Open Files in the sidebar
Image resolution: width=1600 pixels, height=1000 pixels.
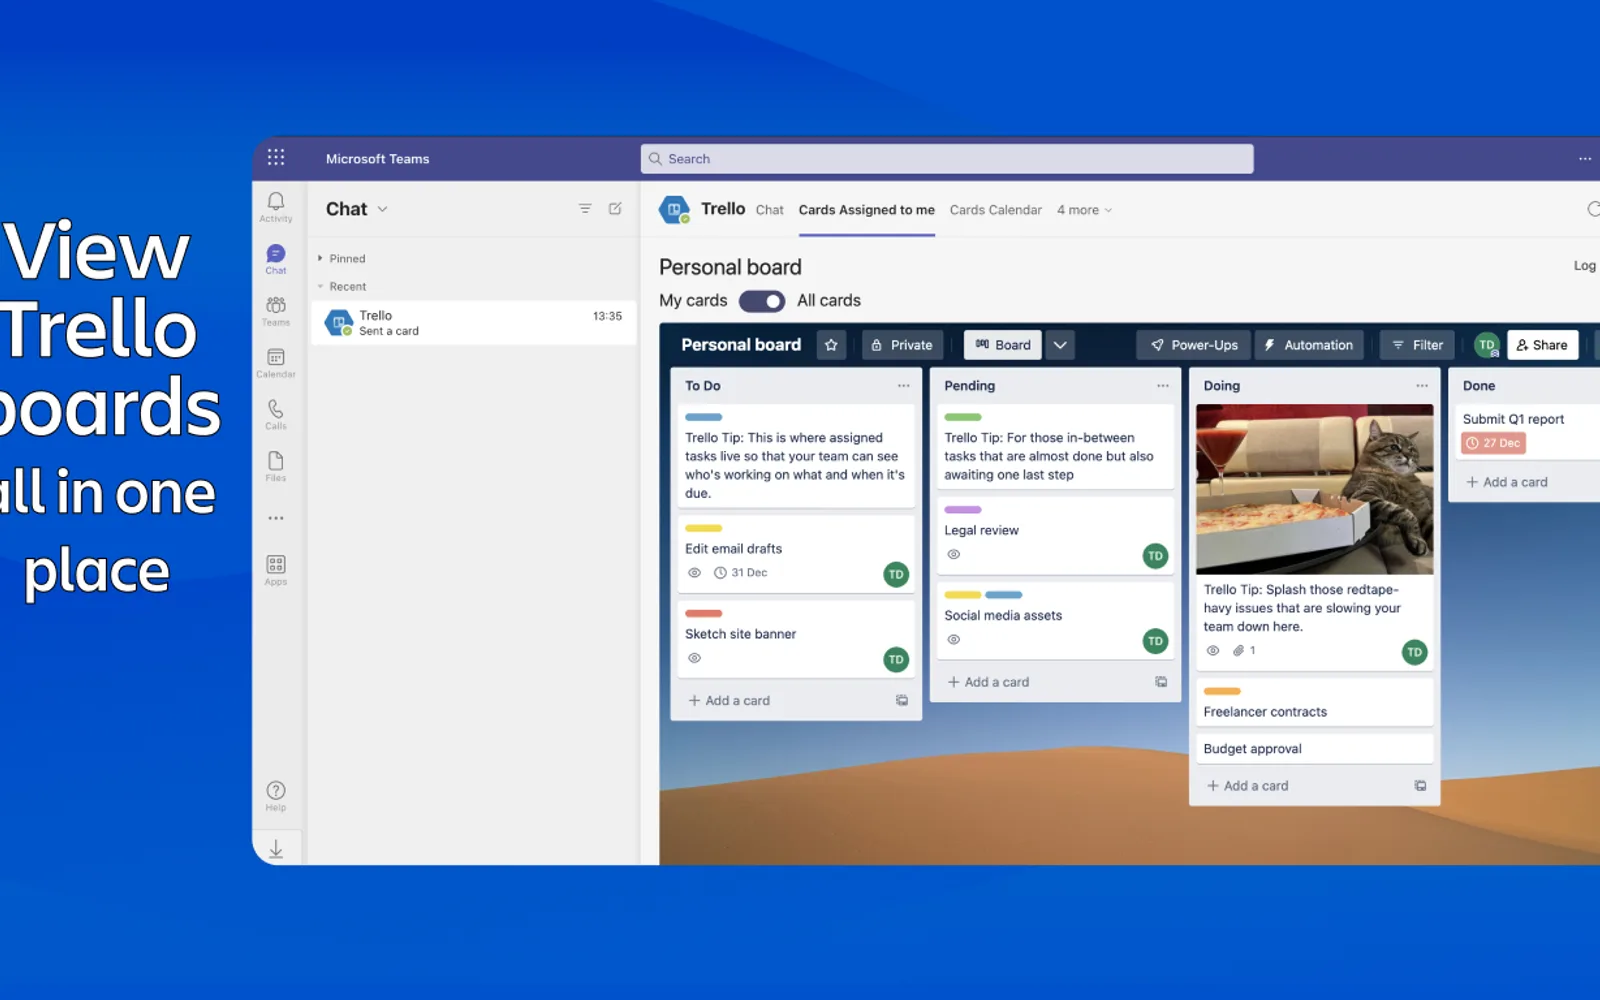pyautogui.click(x=276, y=466)
